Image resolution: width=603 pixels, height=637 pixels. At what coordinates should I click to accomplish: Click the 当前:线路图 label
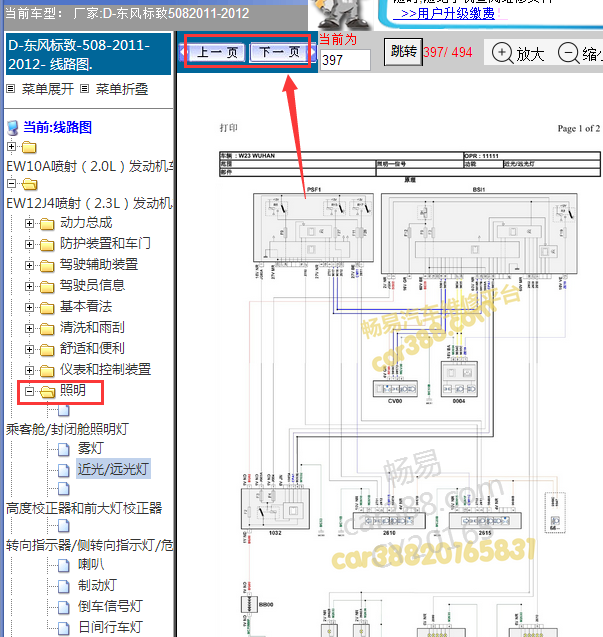pyautogui.click(x=57, y=127)
